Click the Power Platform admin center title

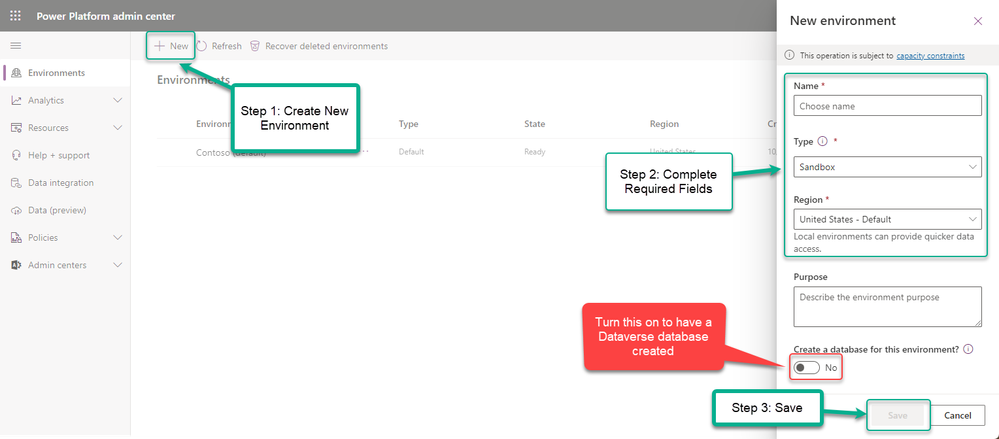(106, 16)
